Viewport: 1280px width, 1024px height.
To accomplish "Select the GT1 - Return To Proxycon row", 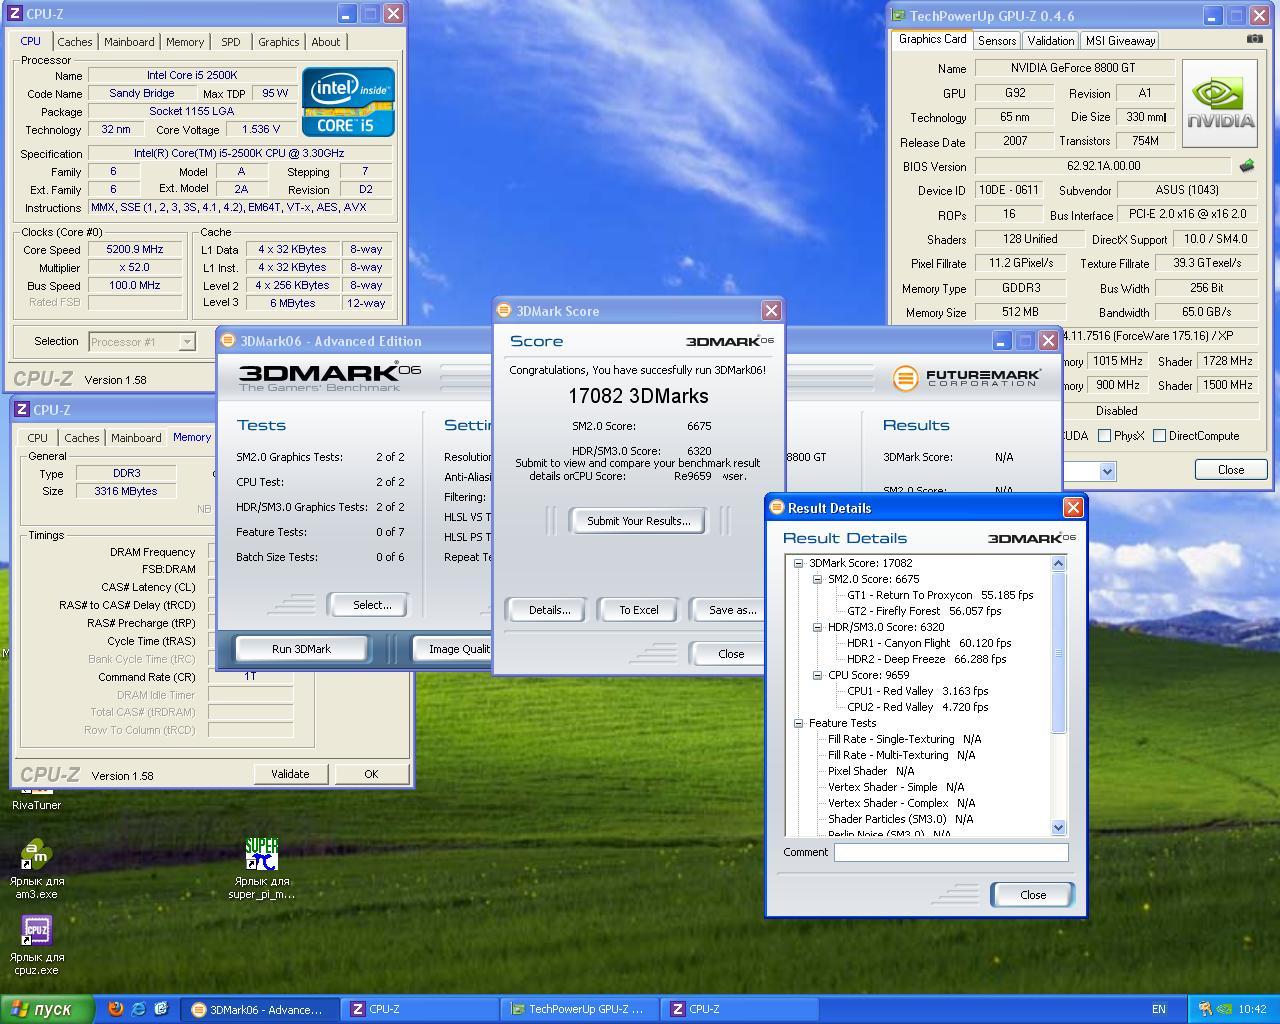I will 940,595.
